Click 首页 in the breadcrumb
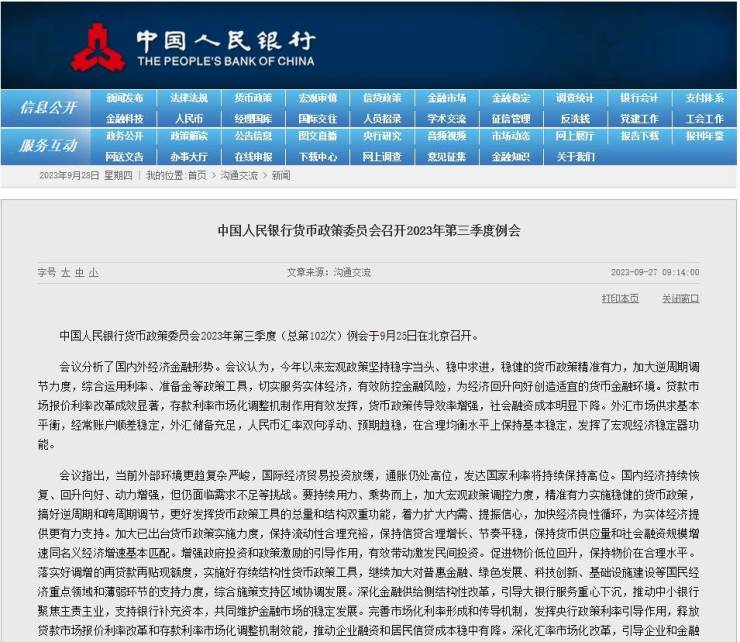The height and width of the screenshot is (642, 740). tap(197, 176)
